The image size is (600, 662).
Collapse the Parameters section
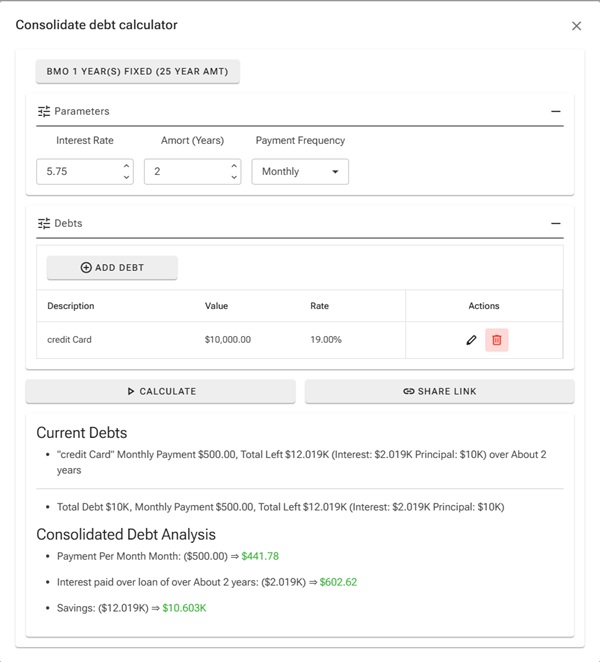[556, 111]
